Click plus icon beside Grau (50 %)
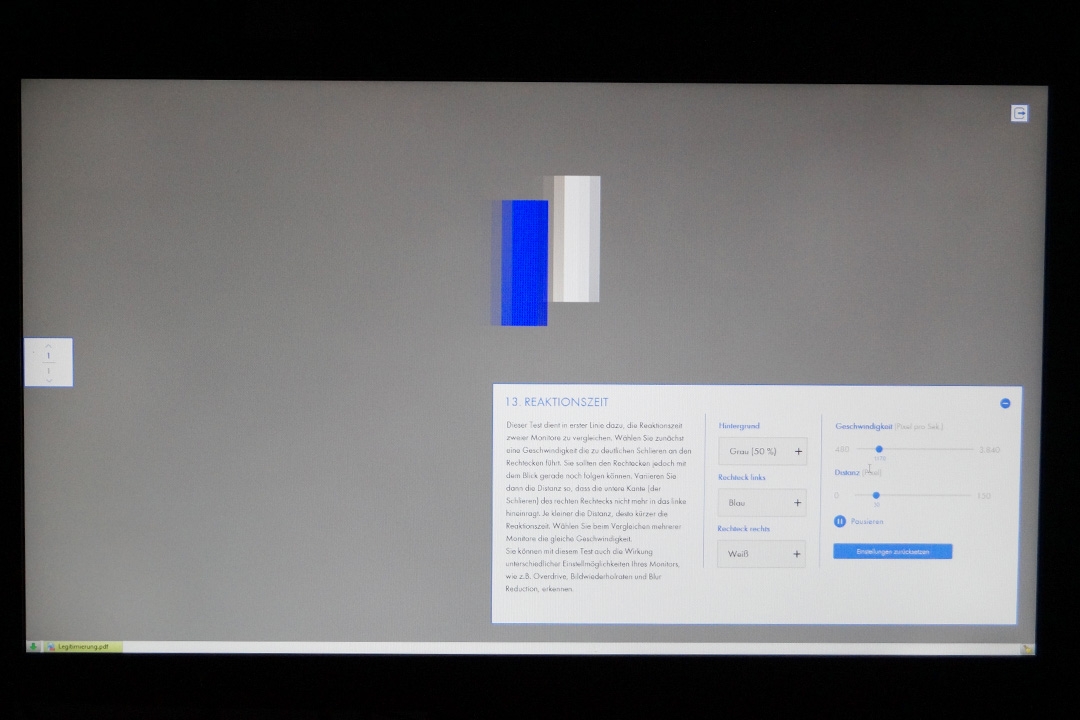The height and width of the screenshot is (720, 1080). (x=798, y=452)
